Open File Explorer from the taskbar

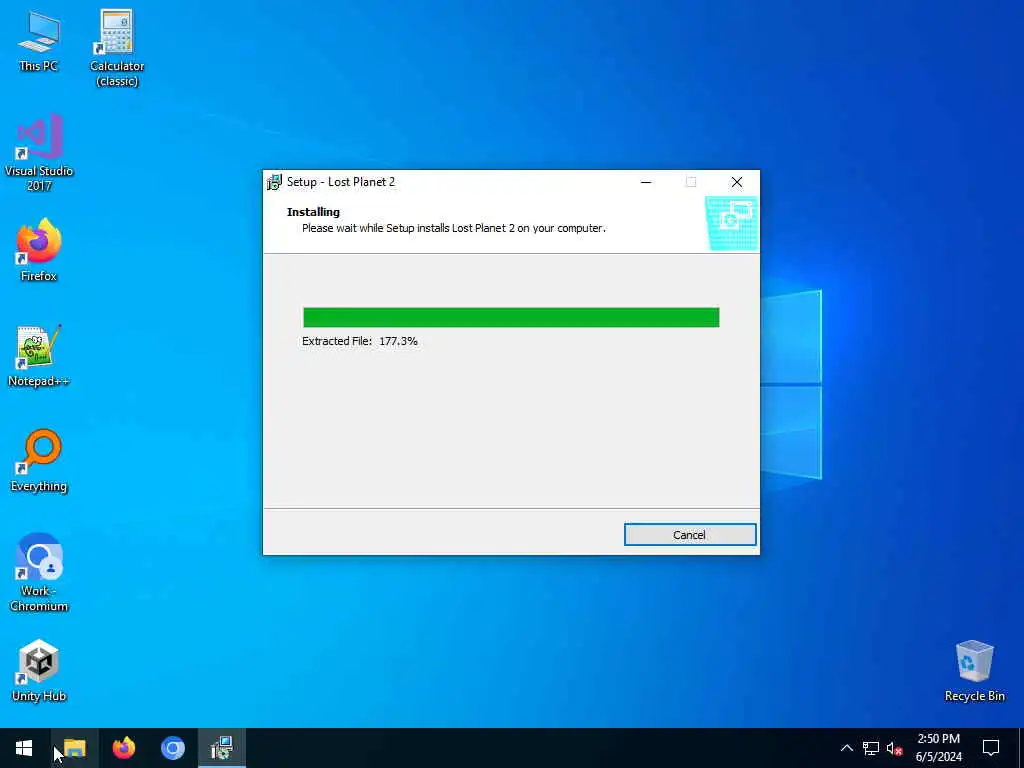pyautogui.click(x=74, y=748)
